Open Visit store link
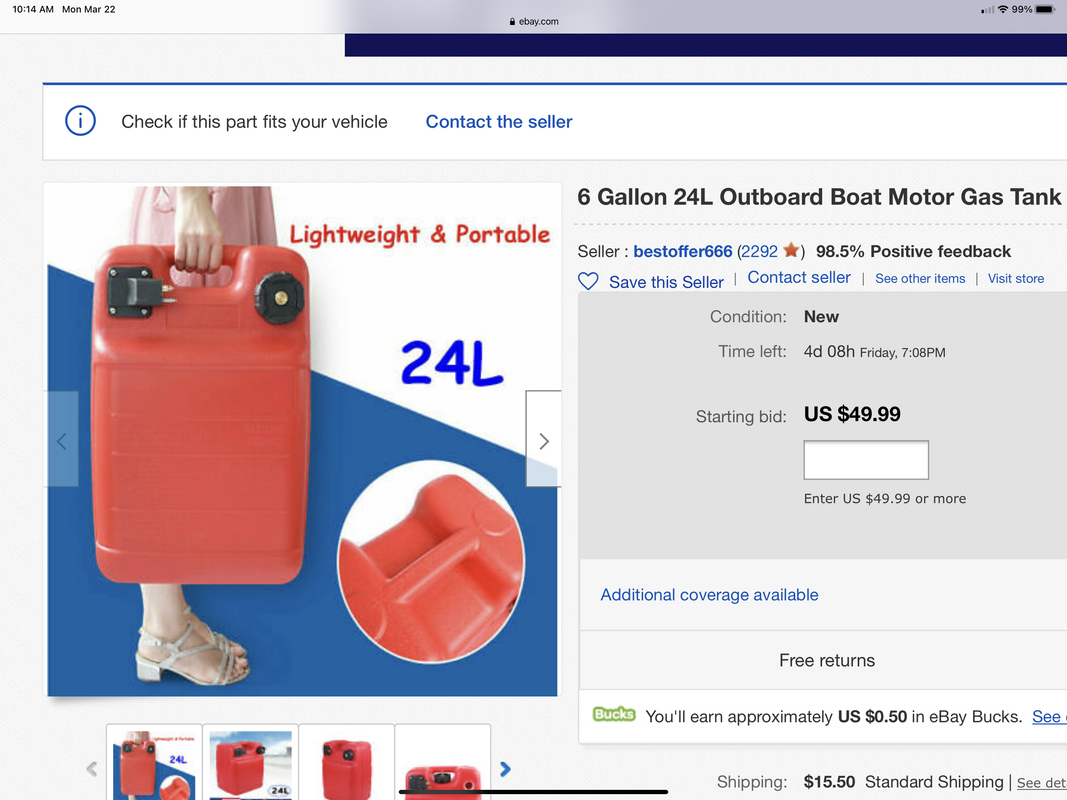This screenshot has width=1067, height=800. [x=1016, y=278]
